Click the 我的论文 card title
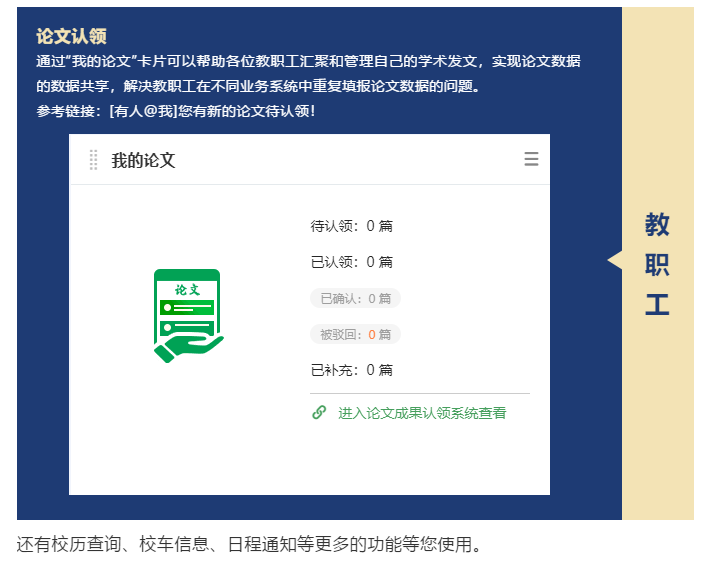 tap(143, 160)
